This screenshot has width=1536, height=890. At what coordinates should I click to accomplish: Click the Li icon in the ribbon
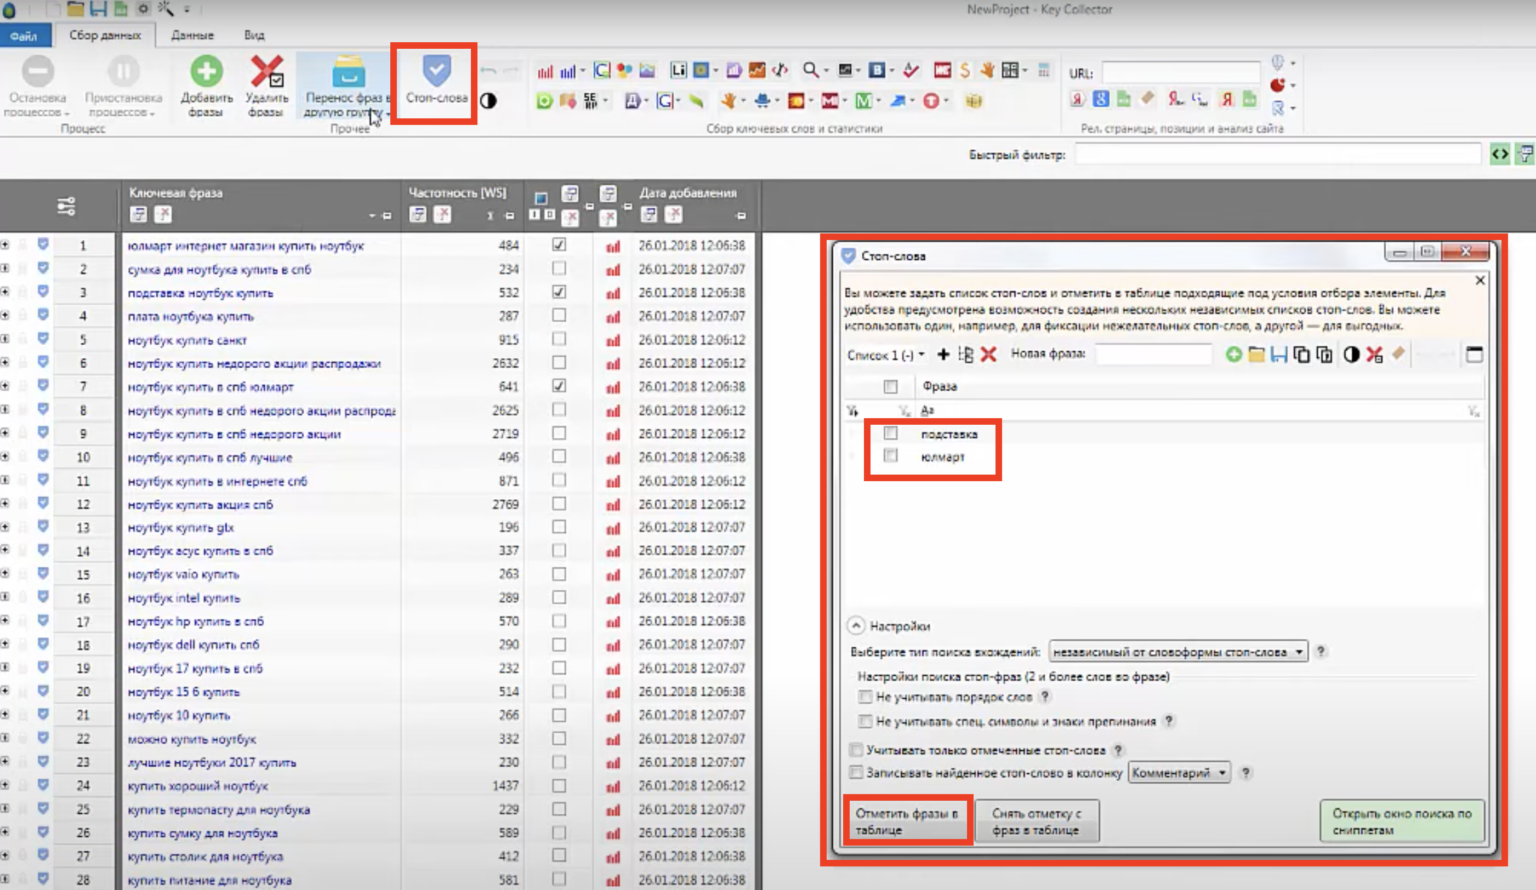coord(679,70)
